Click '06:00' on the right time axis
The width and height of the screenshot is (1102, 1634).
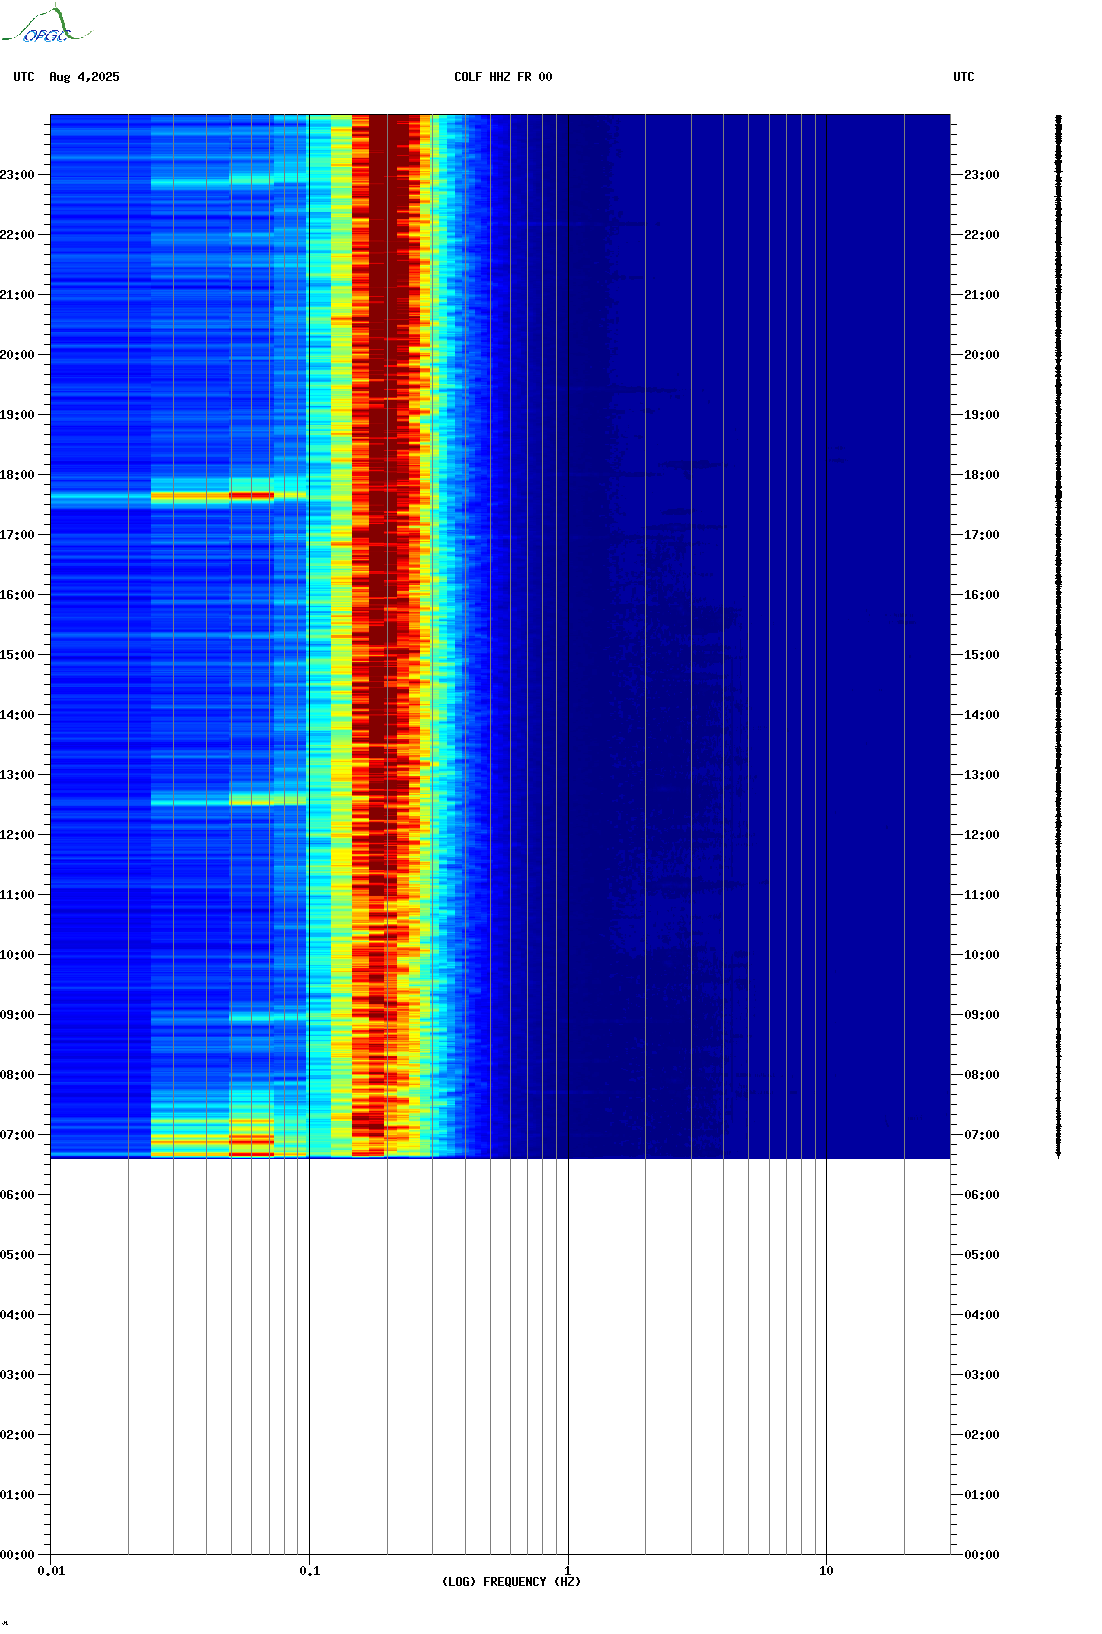[x=982, y=1195]
